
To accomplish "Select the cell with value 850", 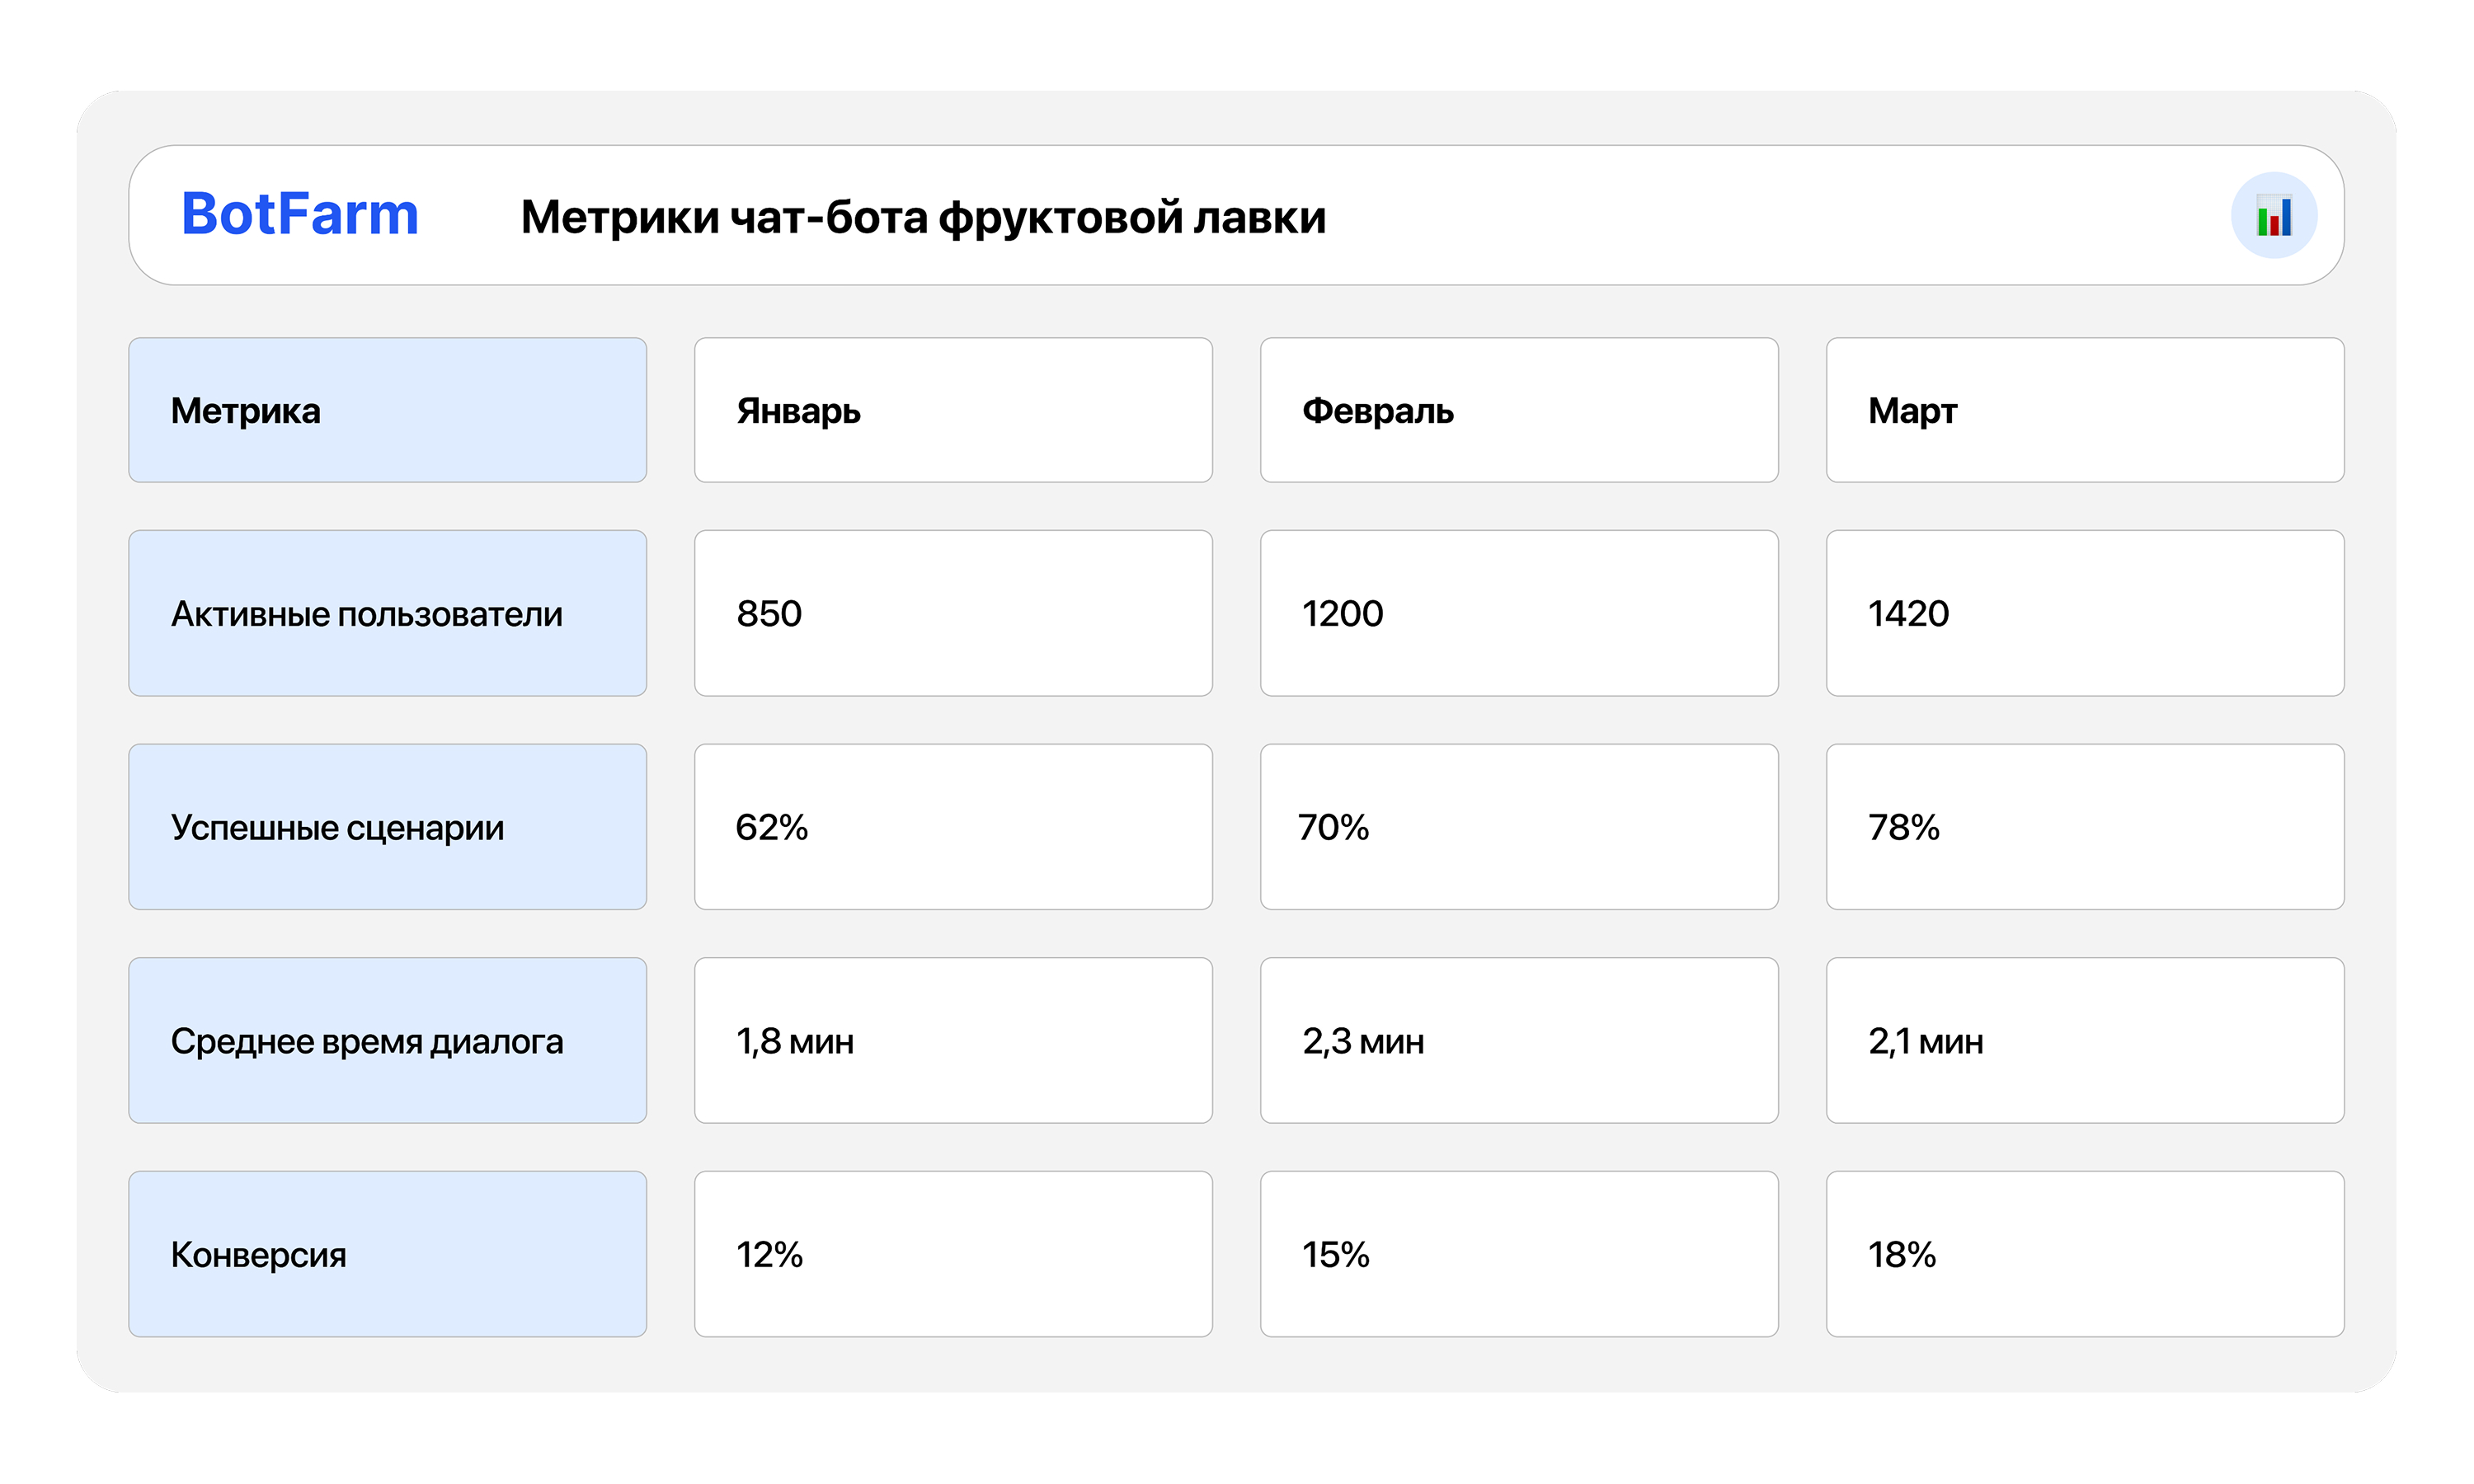I will point(952,613).
